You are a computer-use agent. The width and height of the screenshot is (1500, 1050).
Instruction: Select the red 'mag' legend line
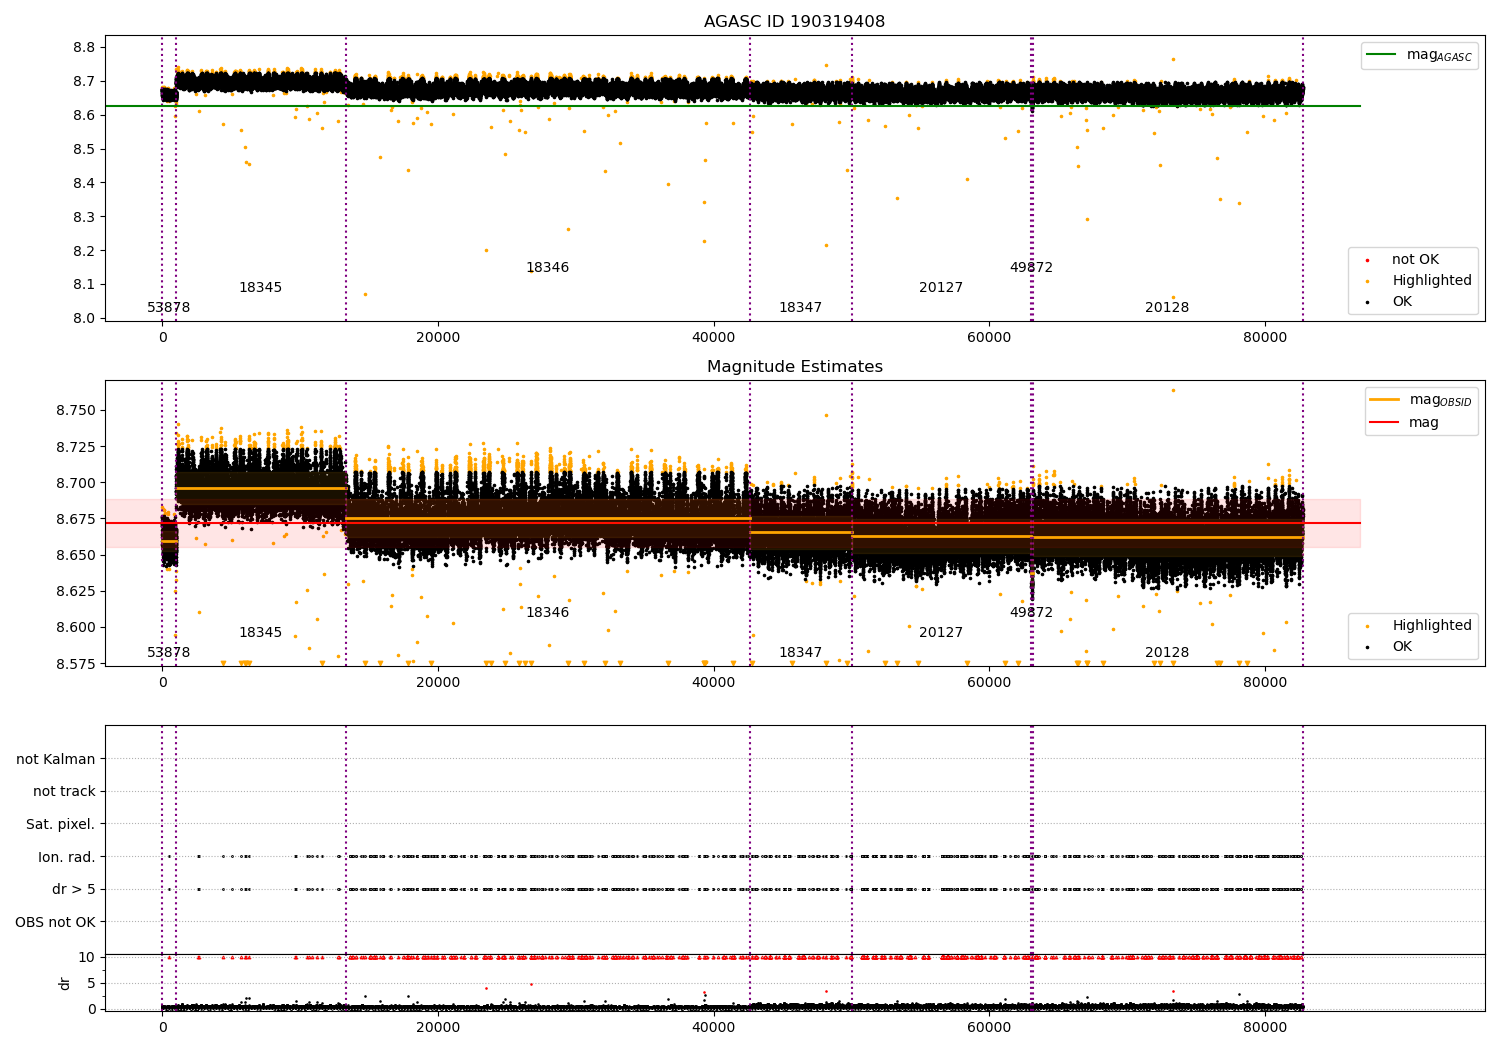point(1385,423)
